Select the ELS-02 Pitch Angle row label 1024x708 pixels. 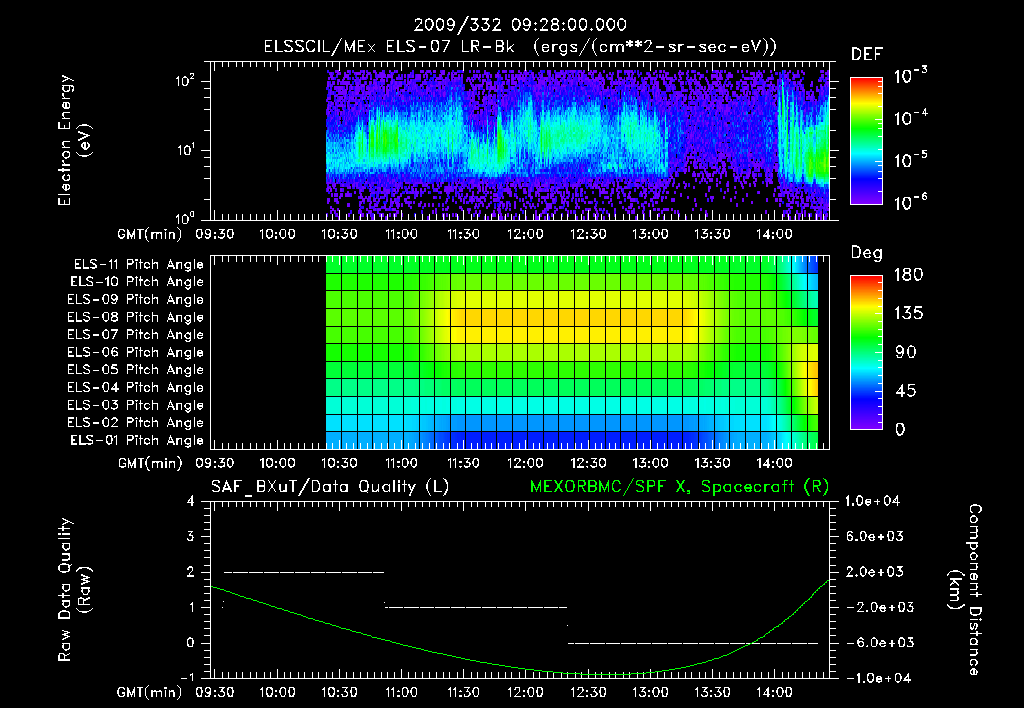click(x=135, y=423)
